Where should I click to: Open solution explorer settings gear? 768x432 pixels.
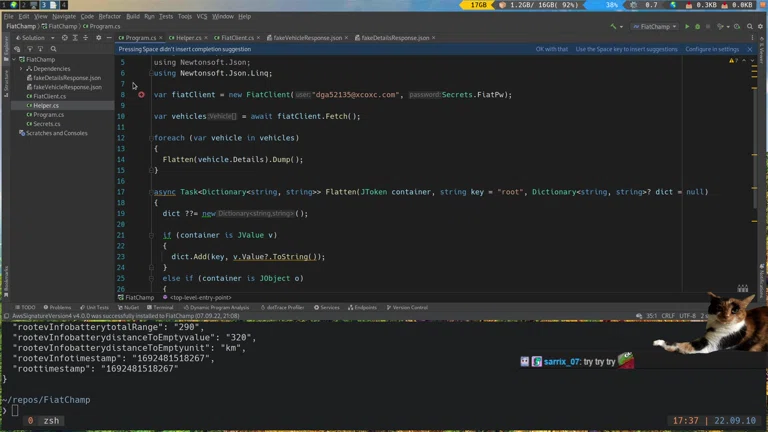point(99,38)
